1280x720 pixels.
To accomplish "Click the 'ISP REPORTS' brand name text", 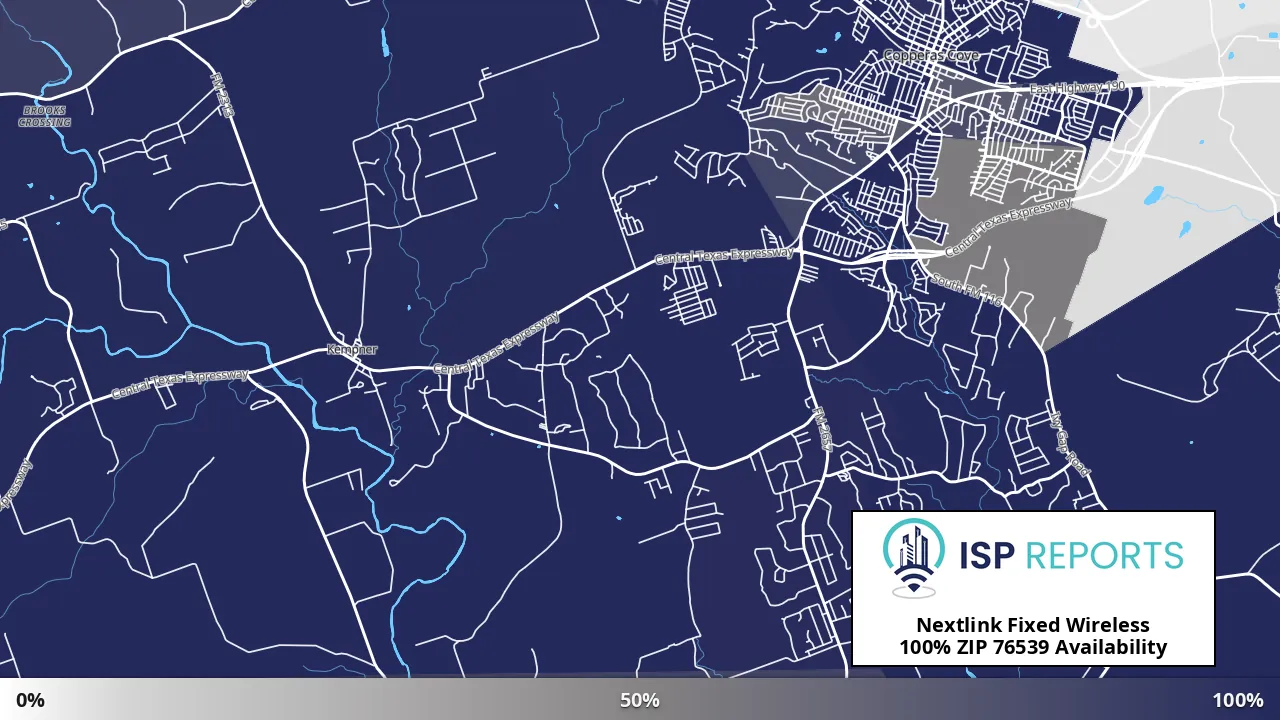I will pos(1071,555).
